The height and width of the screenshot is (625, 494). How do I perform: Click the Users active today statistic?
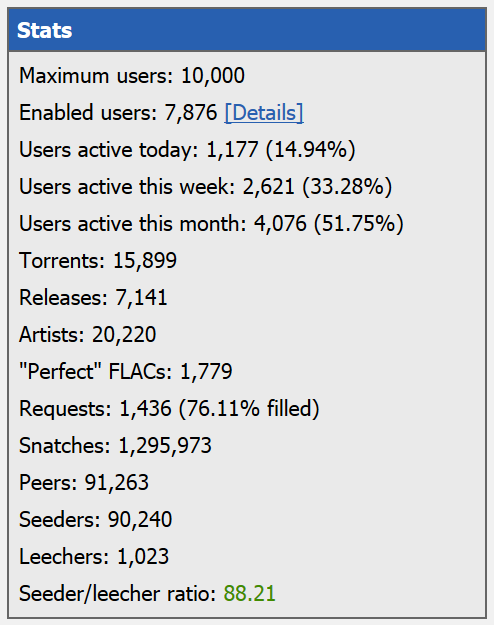187,150
